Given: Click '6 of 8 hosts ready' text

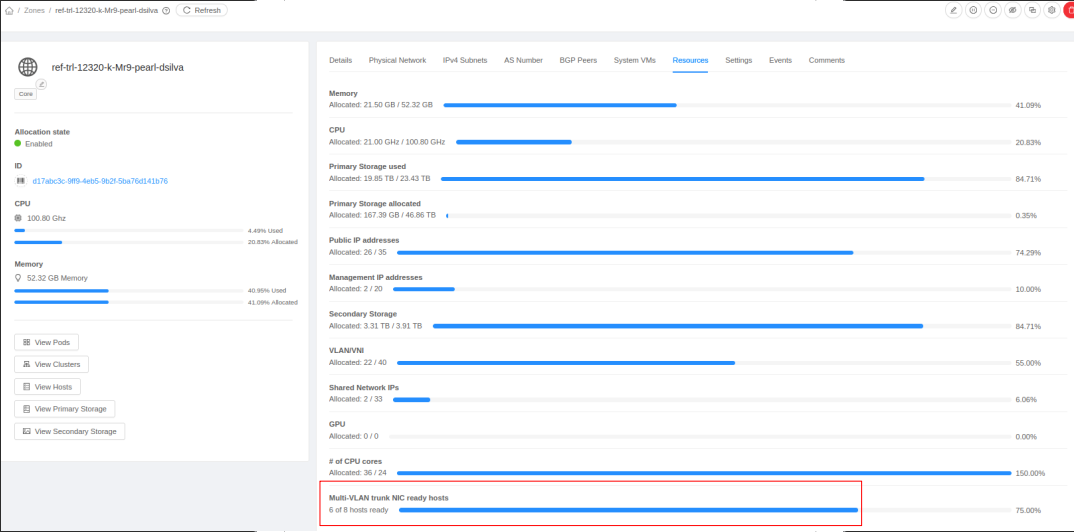Looking at the screenshot, I should point(358,510).
